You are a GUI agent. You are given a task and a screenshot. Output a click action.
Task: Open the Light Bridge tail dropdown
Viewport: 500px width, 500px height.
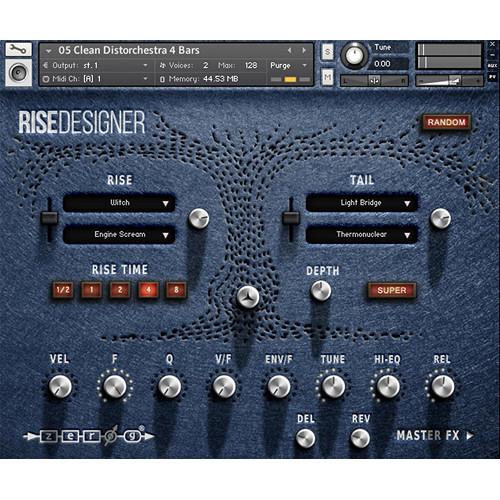point(362,203)
